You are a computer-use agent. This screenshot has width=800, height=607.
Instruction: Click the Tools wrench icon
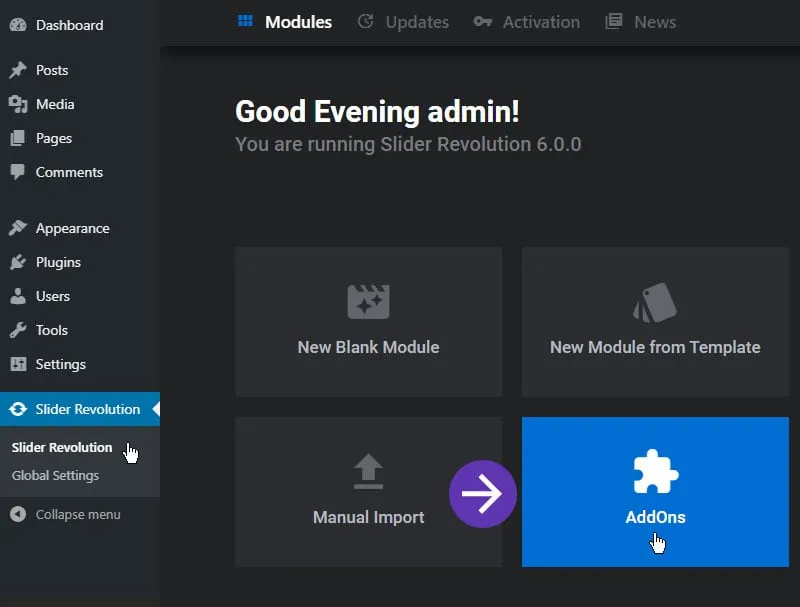coord(17,330)
